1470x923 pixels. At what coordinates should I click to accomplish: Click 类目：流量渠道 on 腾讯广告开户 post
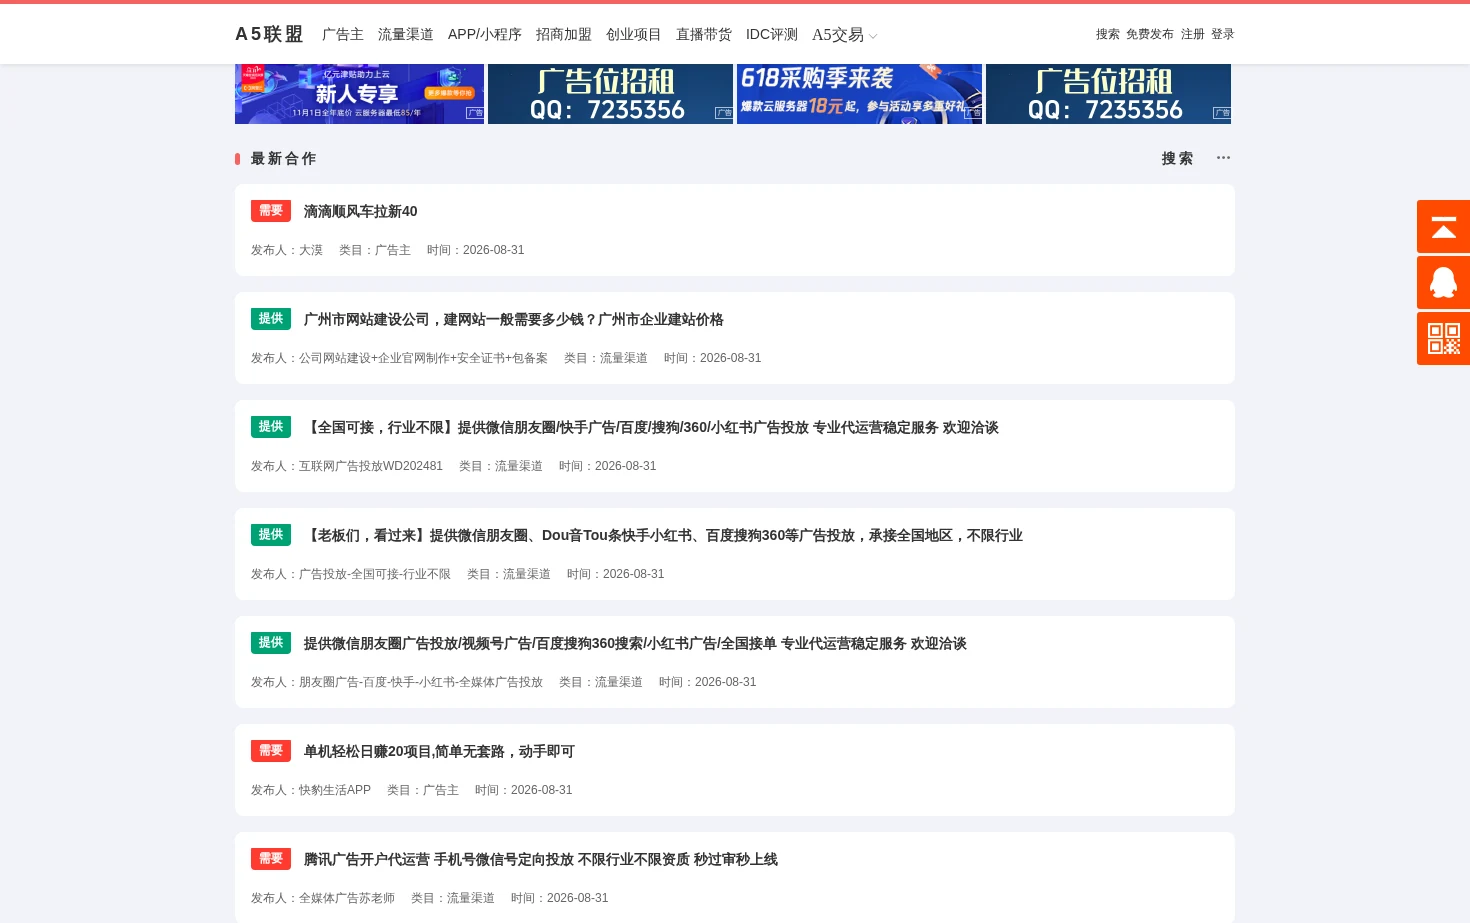coord(453,898)
